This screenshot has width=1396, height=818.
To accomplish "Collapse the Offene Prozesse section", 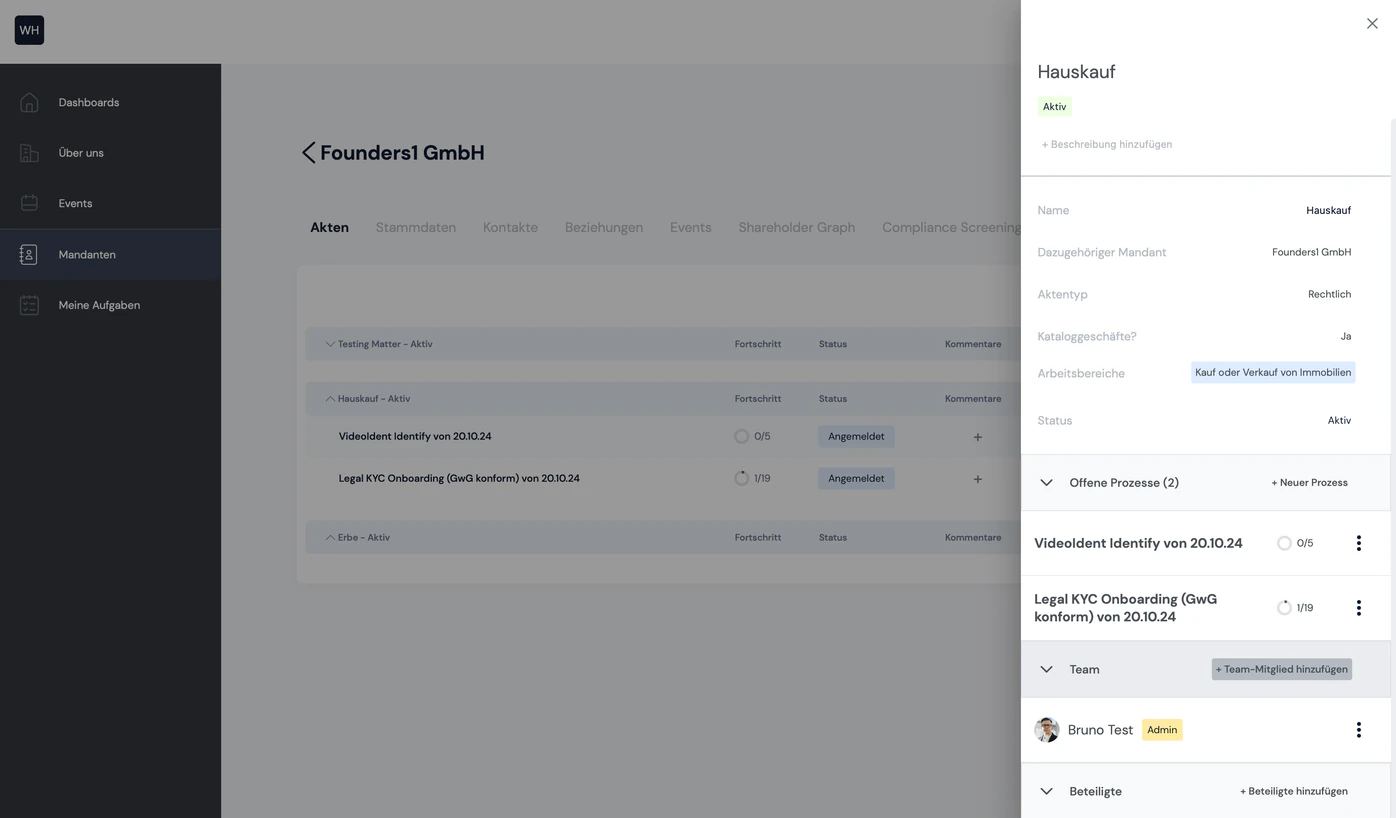I will 1046,483.
